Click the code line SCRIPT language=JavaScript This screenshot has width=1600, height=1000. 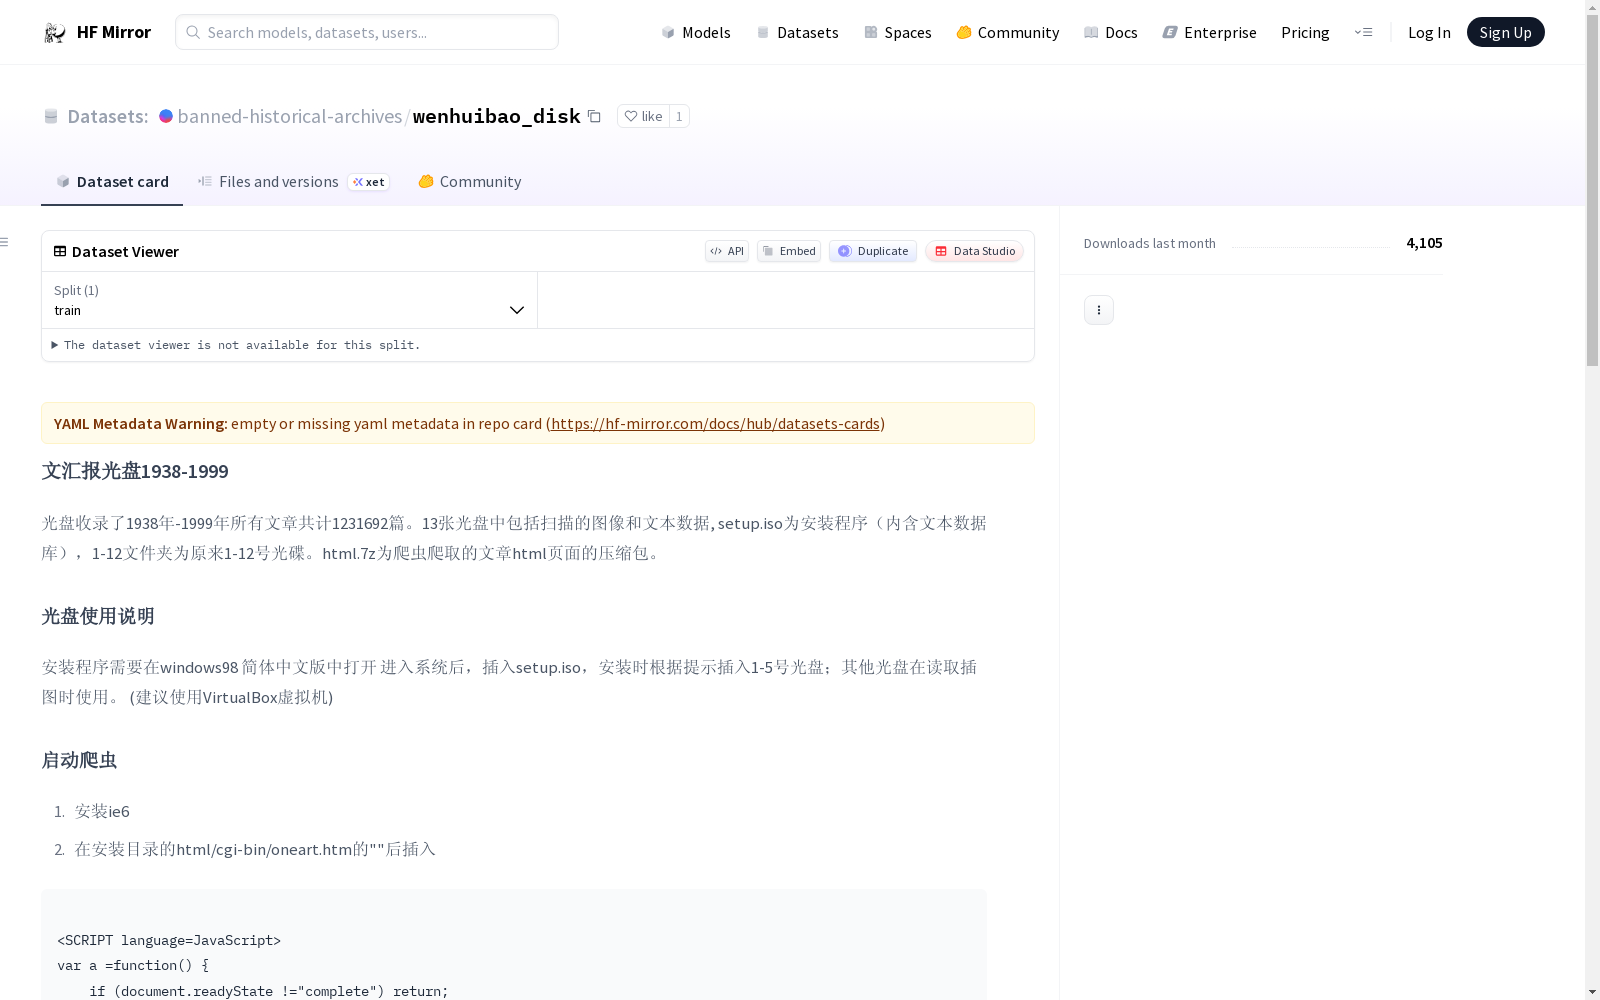[x=169, y=940]
